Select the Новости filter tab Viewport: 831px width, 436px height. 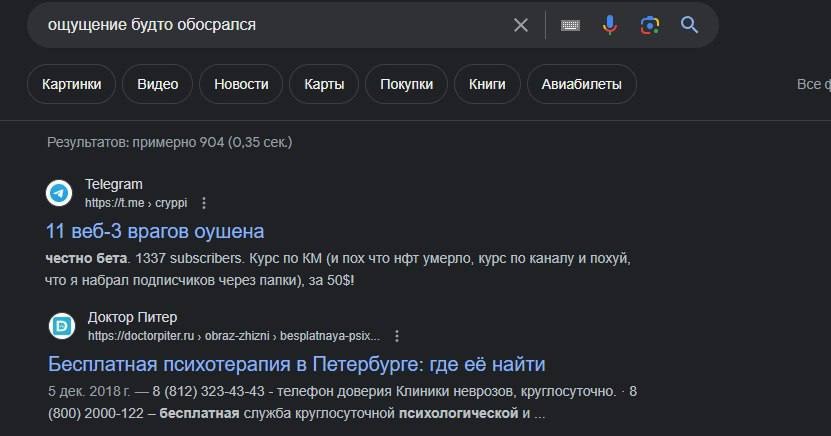(241, 84)
